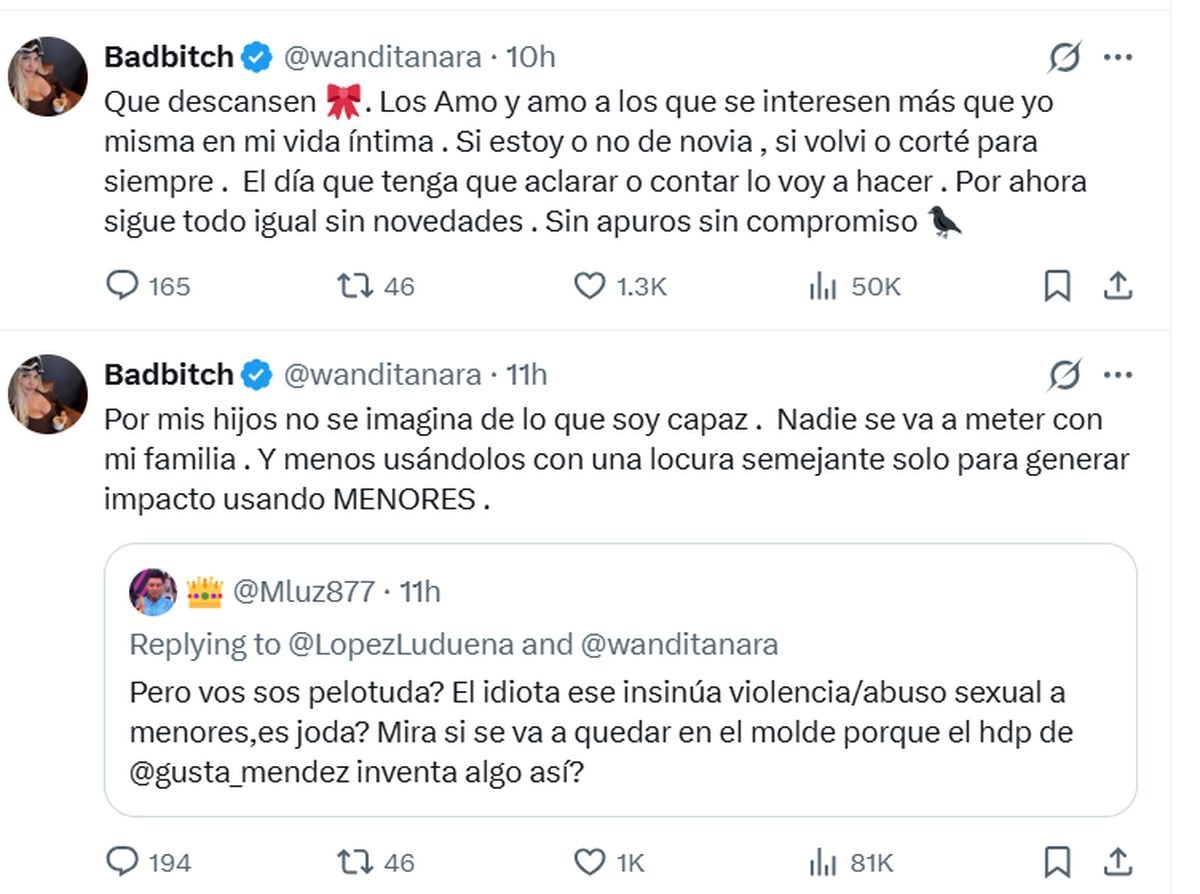Bookmark the 'Por mis hijos' tweet

point(1057,861)
